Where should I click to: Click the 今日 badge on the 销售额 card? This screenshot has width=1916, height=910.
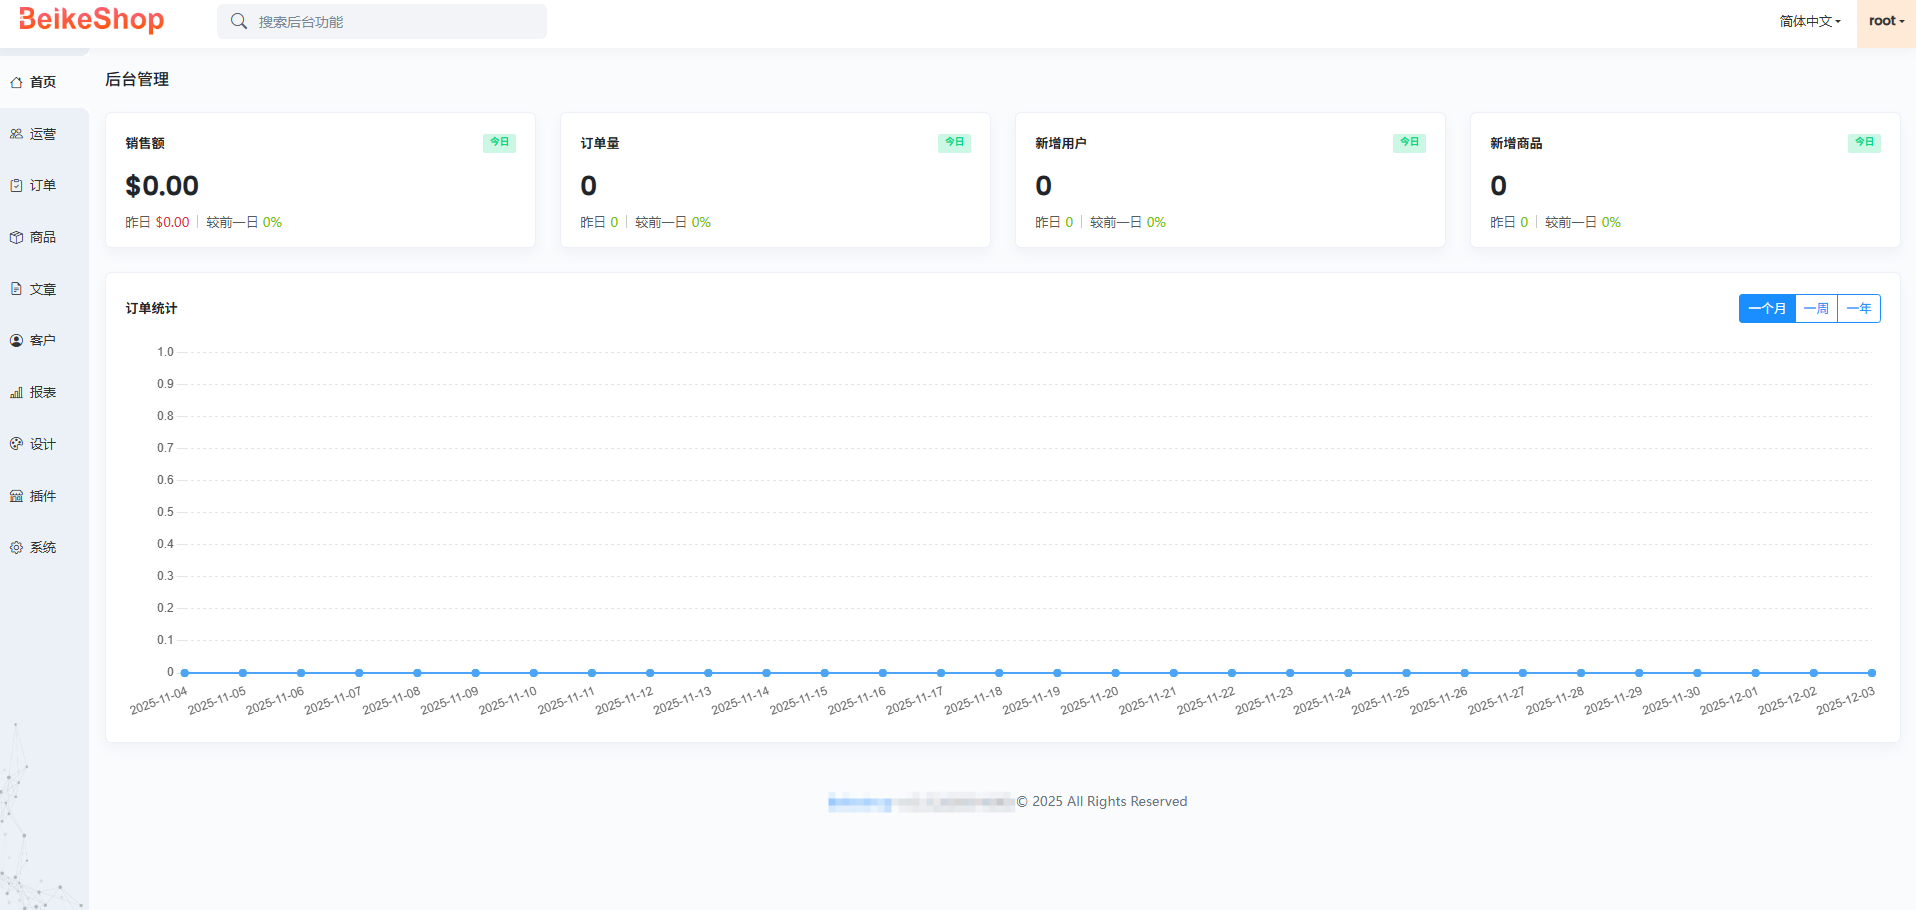coord(499,143)
